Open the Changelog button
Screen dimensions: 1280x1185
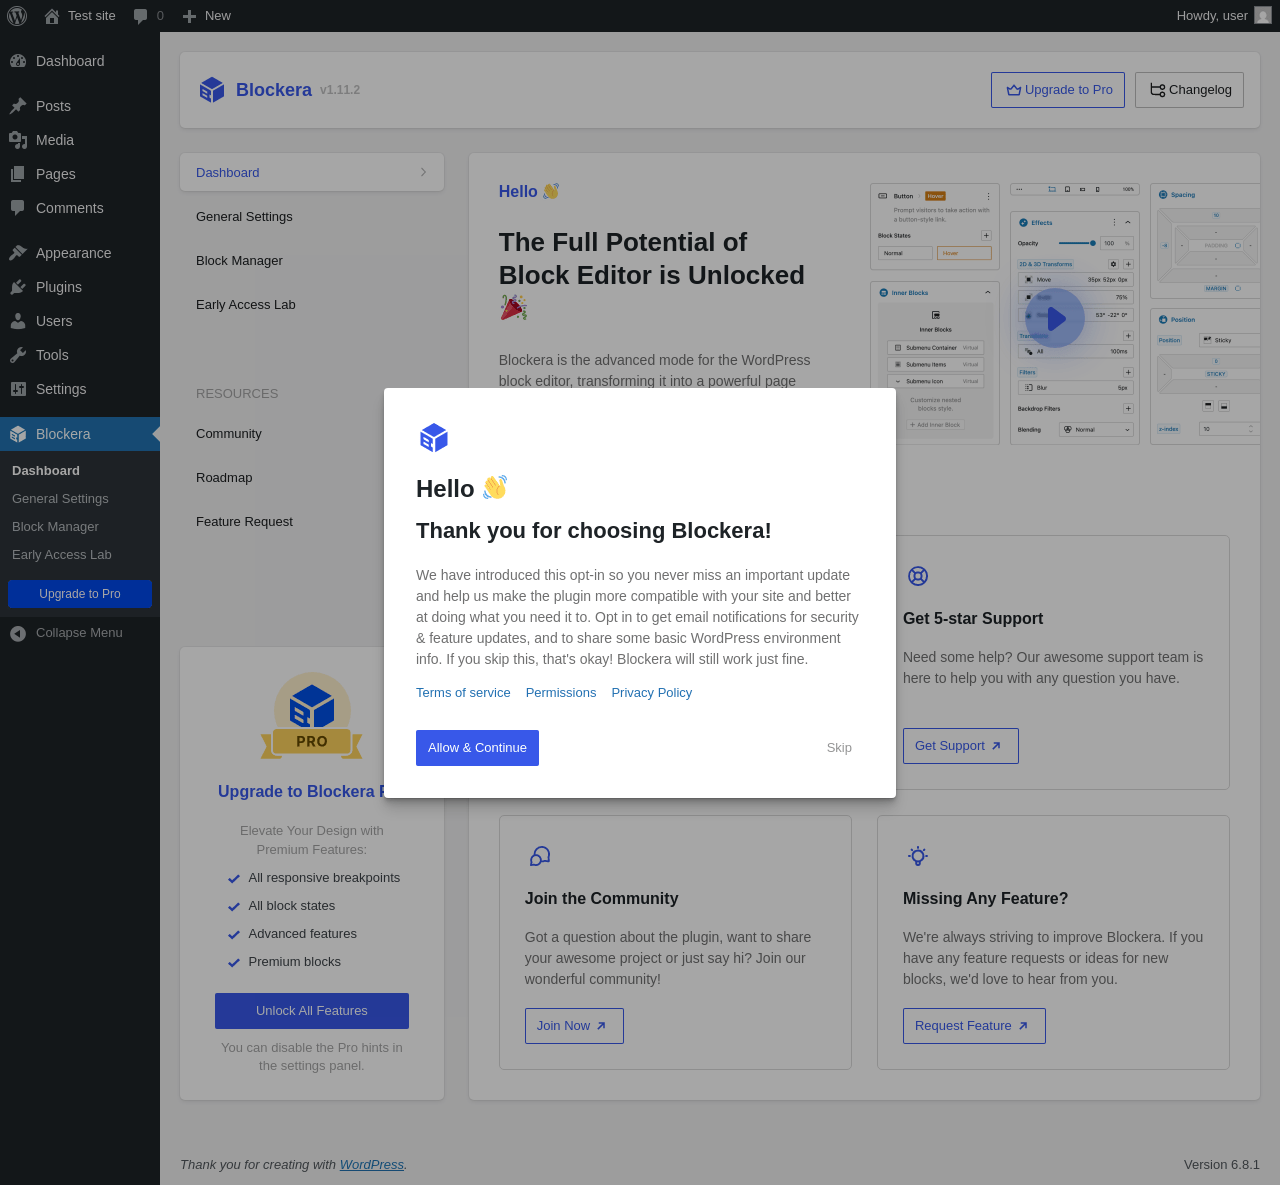(x=1190, y=90)
